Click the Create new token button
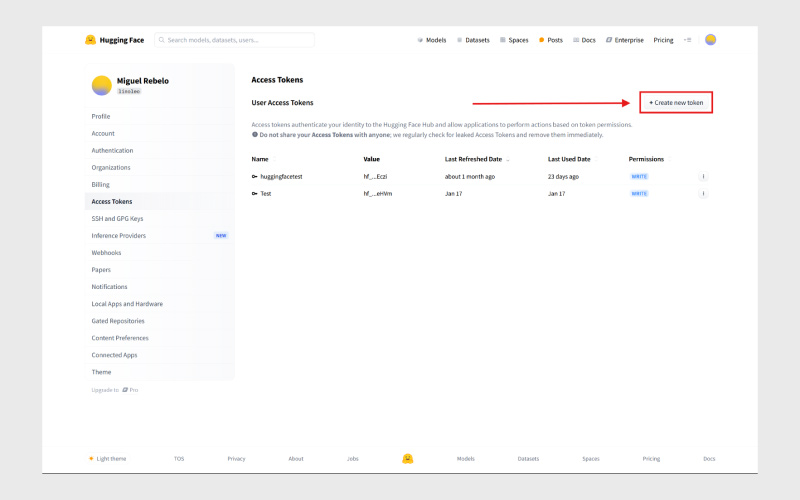This screenshot has width=800, height=500. [x=676, y=103]
